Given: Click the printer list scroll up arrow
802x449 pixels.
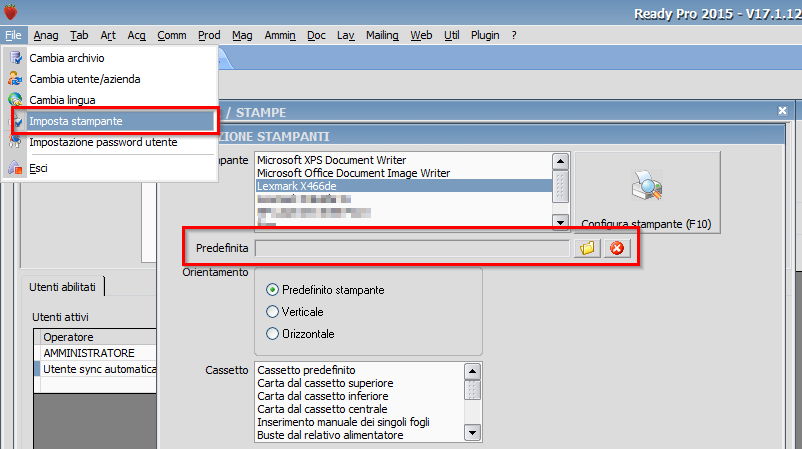Looking at the screenshot, I should click(x=560, y=162).
